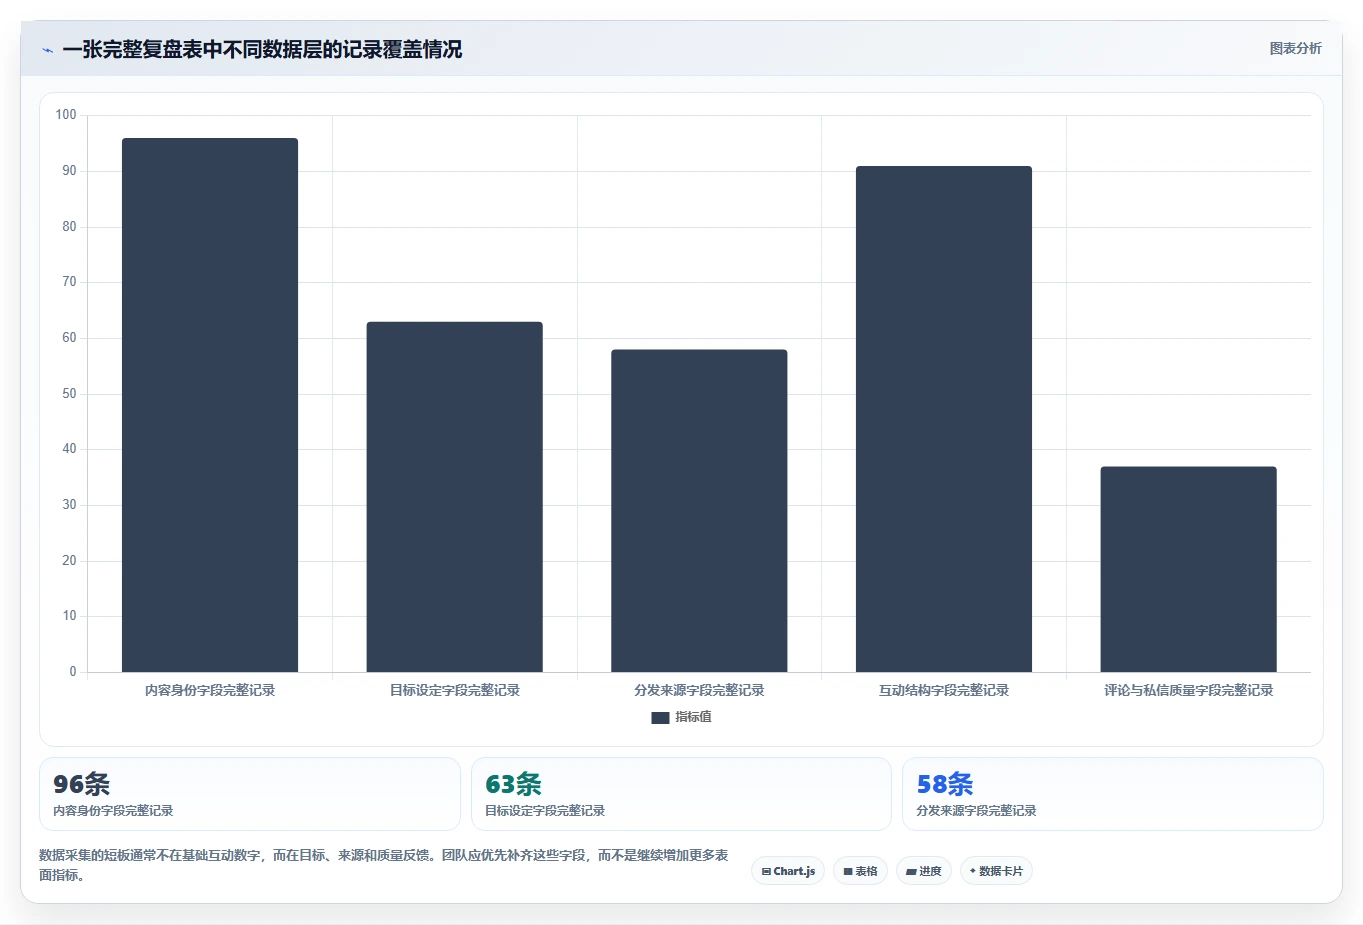The width and height of the screenshot is (1363, 925).
Task: Toggle the 指标值 legend color swatch
Action: click(660, 718)
